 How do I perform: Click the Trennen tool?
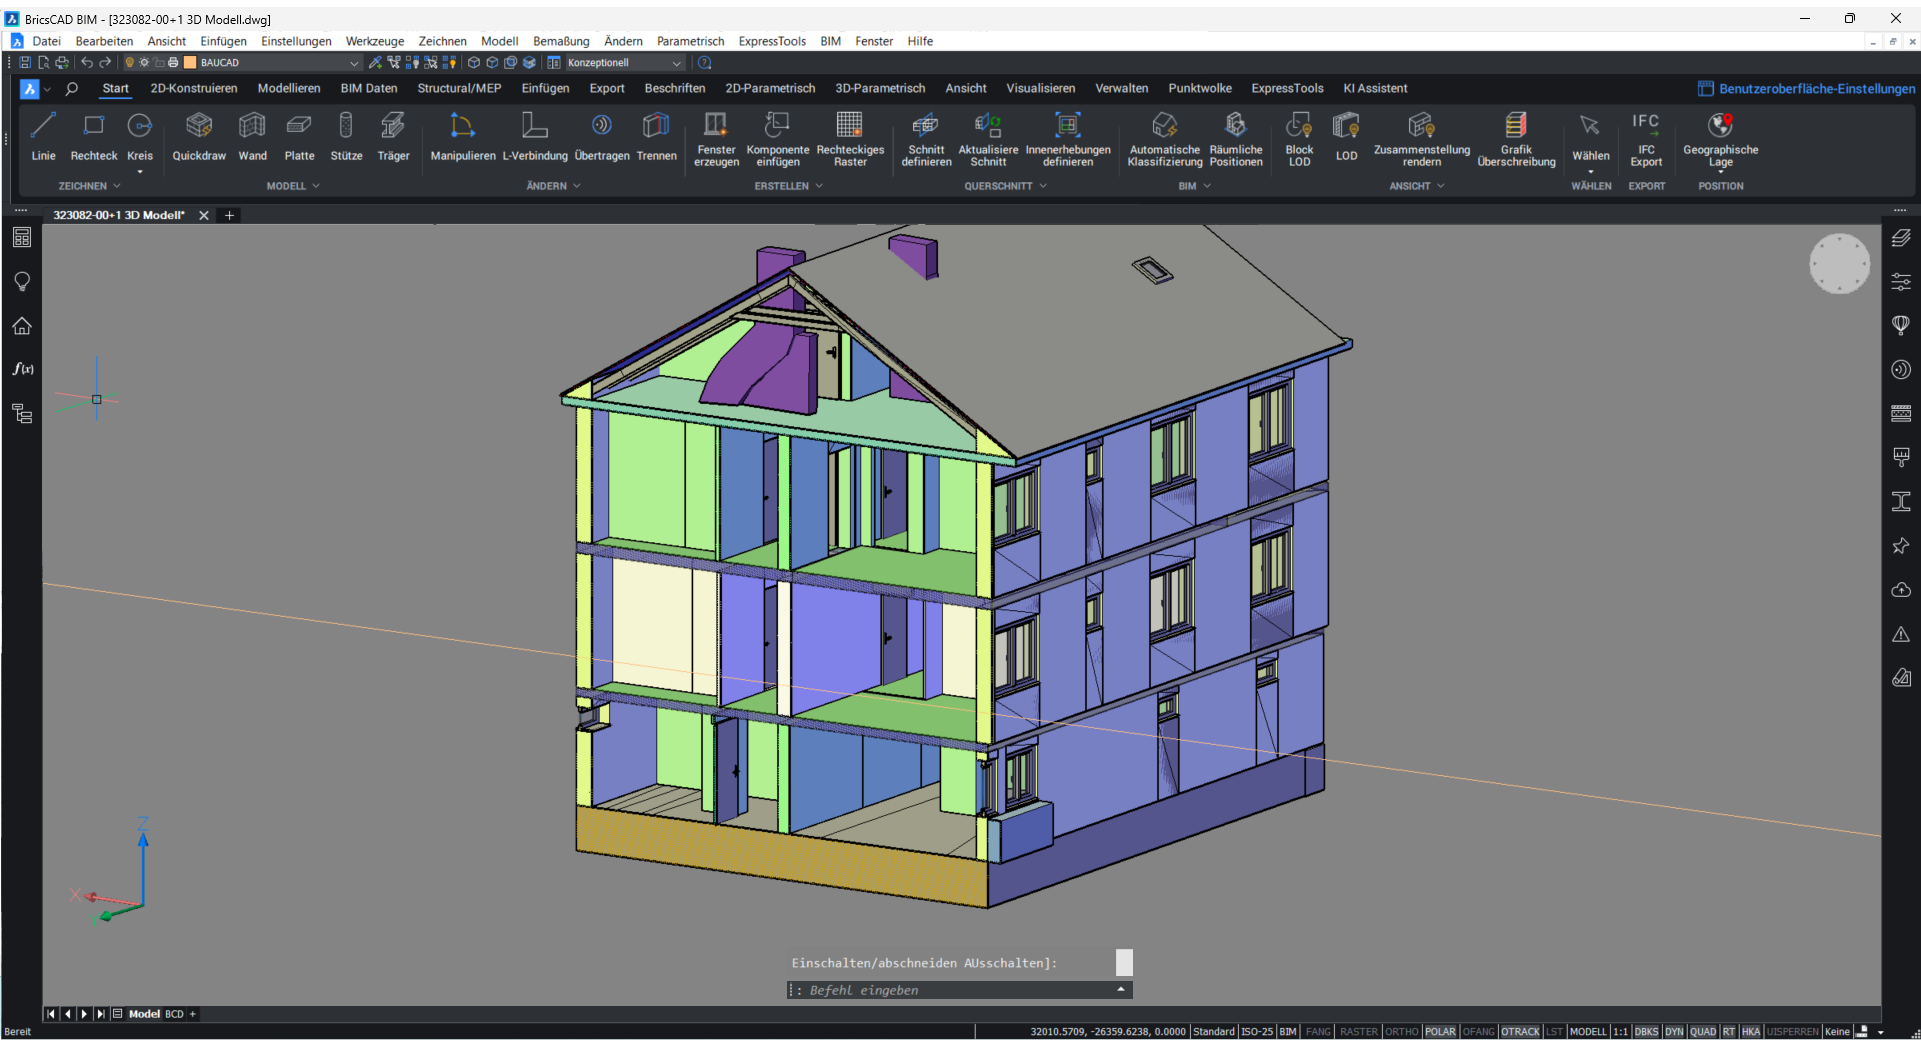pos(656,136)
